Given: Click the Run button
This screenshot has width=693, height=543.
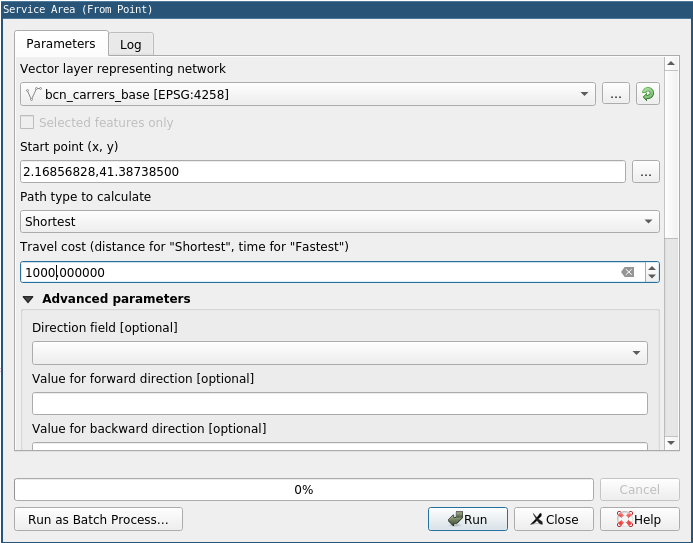Looking at the screenshot, I should click(x=468, y=519).
